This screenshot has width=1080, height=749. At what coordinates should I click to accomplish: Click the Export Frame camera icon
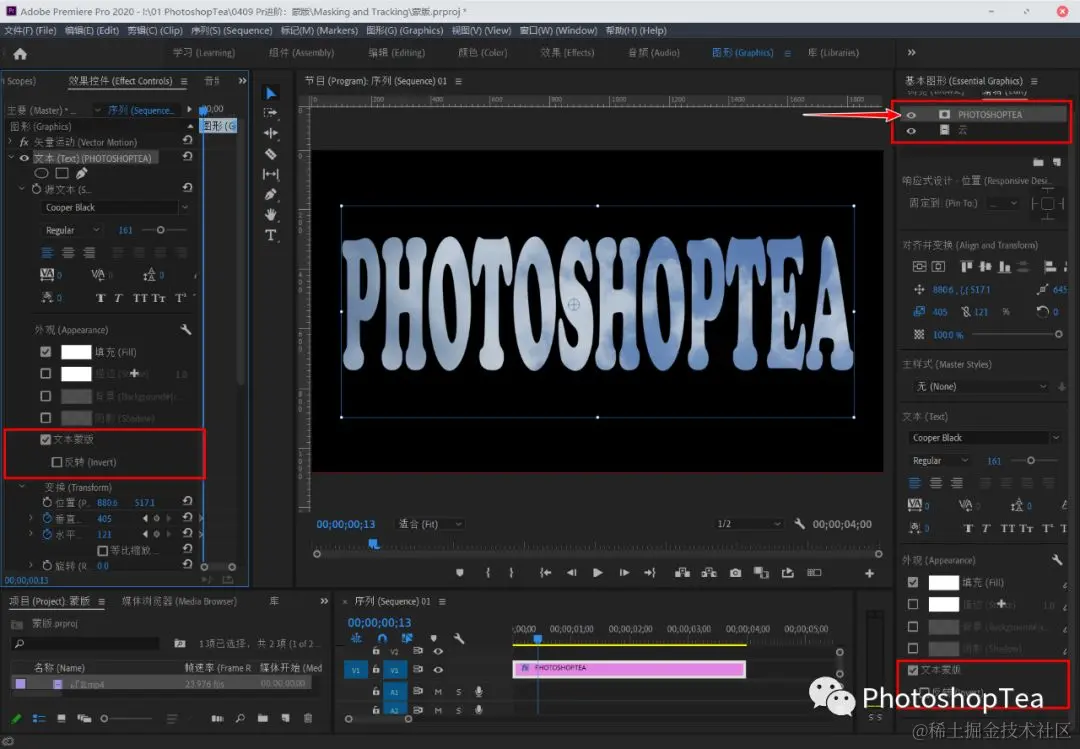coord(735,573)
